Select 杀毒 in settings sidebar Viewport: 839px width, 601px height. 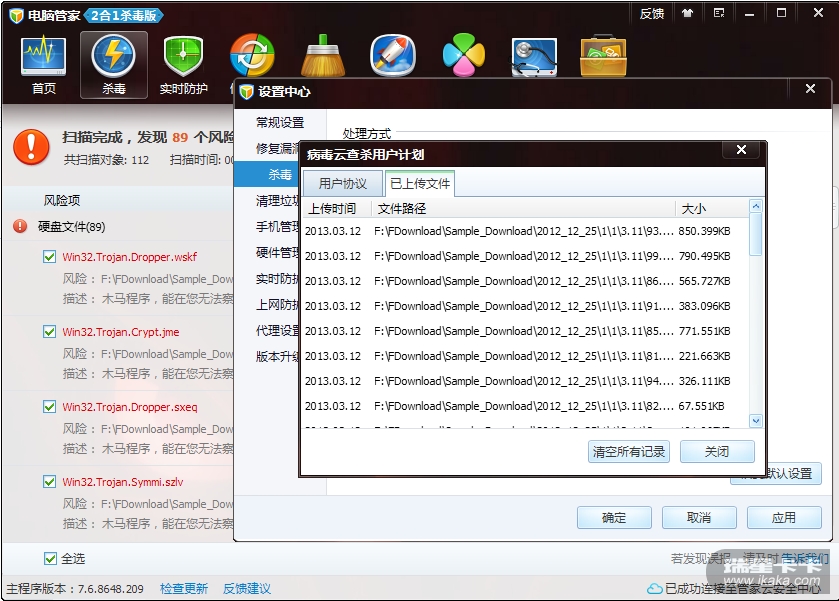[267, 174]
